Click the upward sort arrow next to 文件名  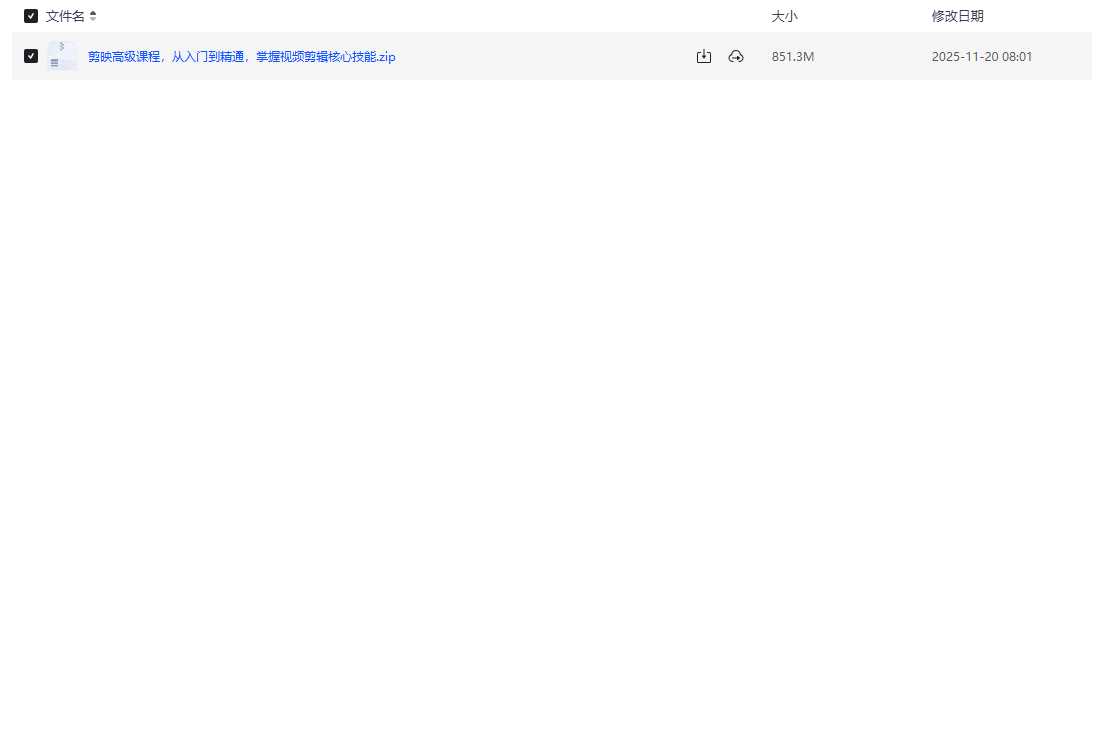point(93,13)
